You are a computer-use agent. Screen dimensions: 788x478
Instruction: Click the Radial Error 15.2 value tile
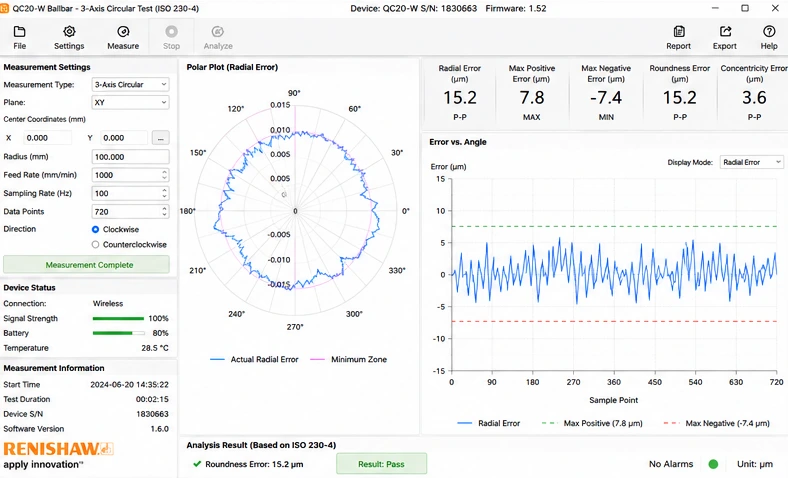tap(460, 93)
